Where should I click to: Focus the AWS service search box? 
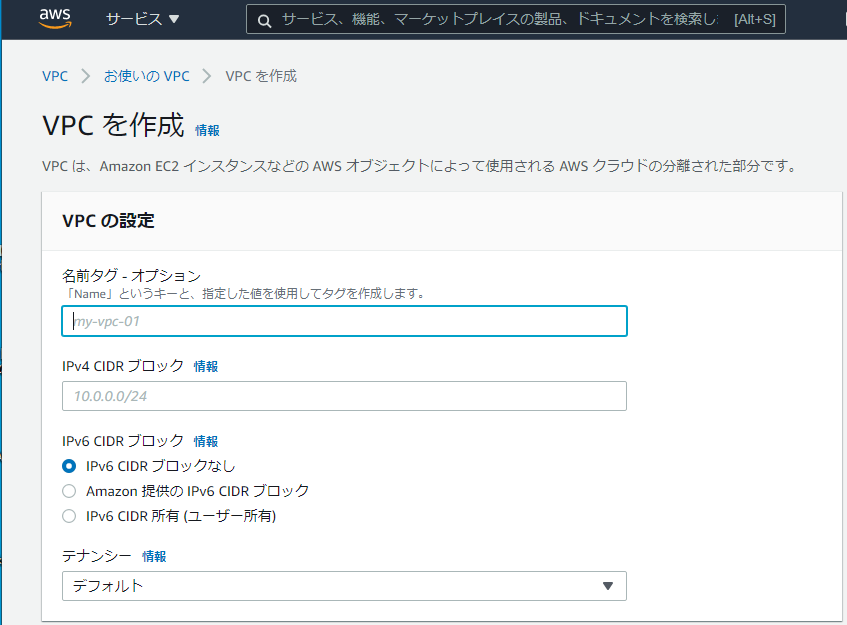(515, 19)
